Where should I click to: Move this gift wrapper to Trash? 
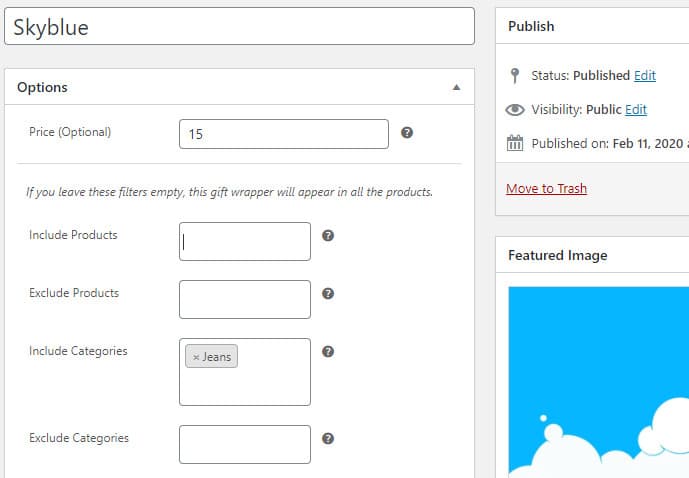tap(546, 188)
